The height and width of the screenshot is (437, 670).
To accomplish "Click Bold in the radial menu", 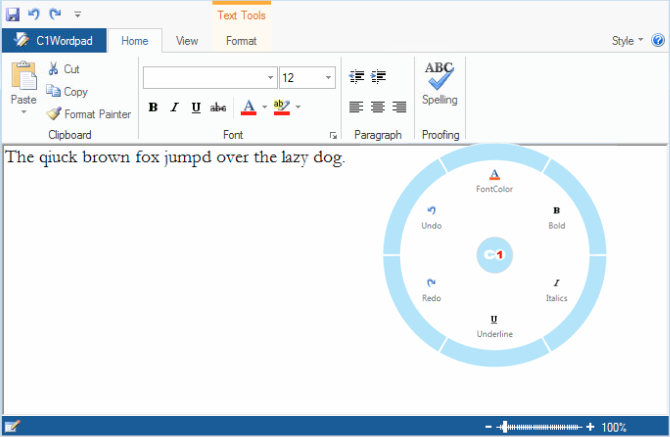I will pos(557,218).
